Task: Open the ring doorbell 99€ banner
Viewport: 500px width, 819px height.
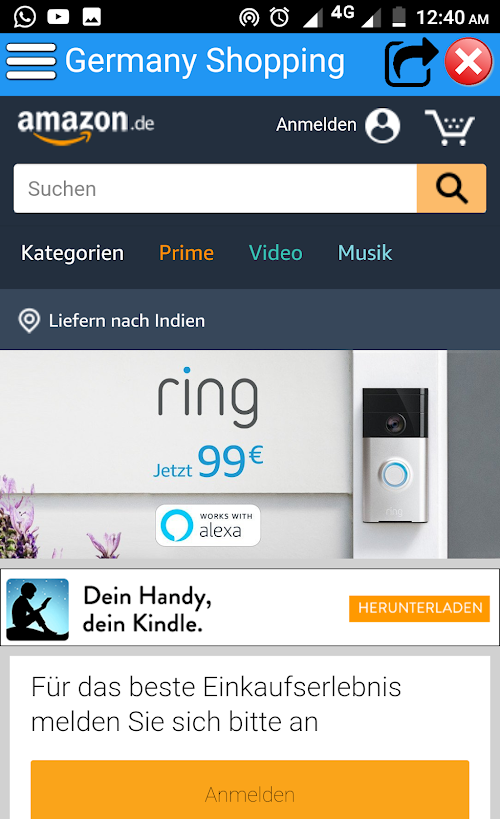Action: coord(250,454)
